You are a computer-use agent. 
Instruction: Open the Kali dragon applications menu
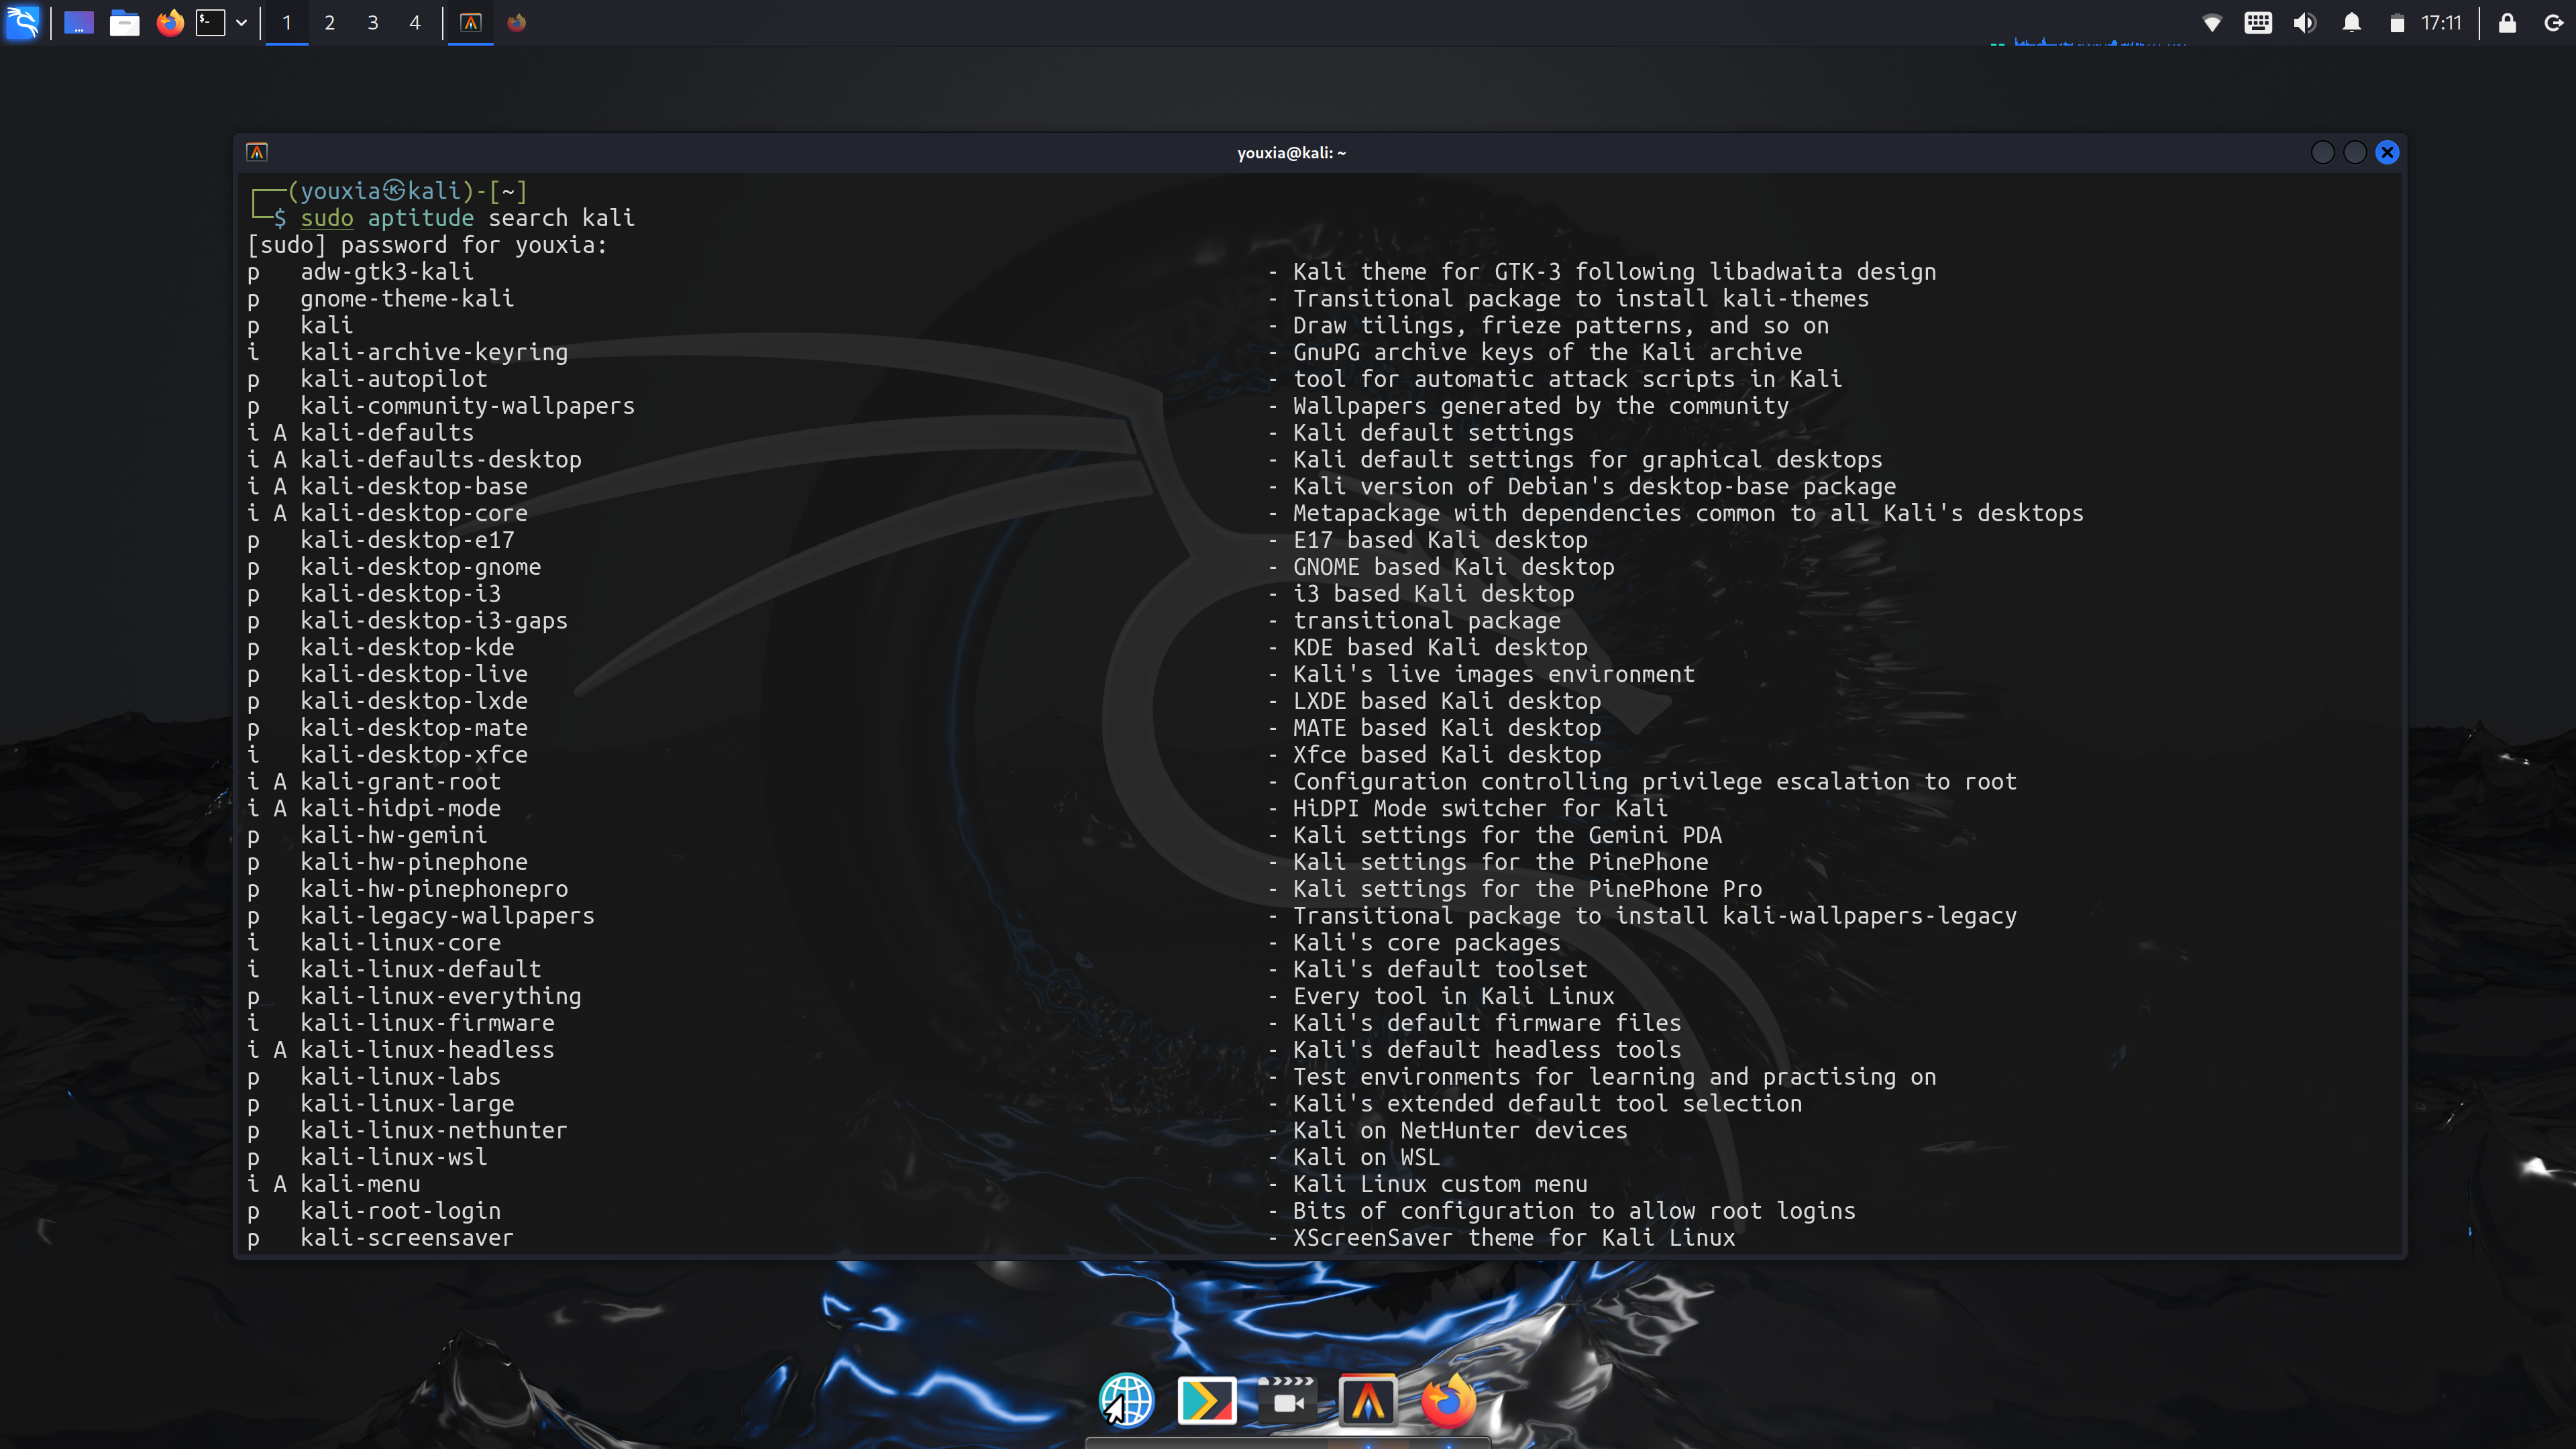click(x=22, y=22)
